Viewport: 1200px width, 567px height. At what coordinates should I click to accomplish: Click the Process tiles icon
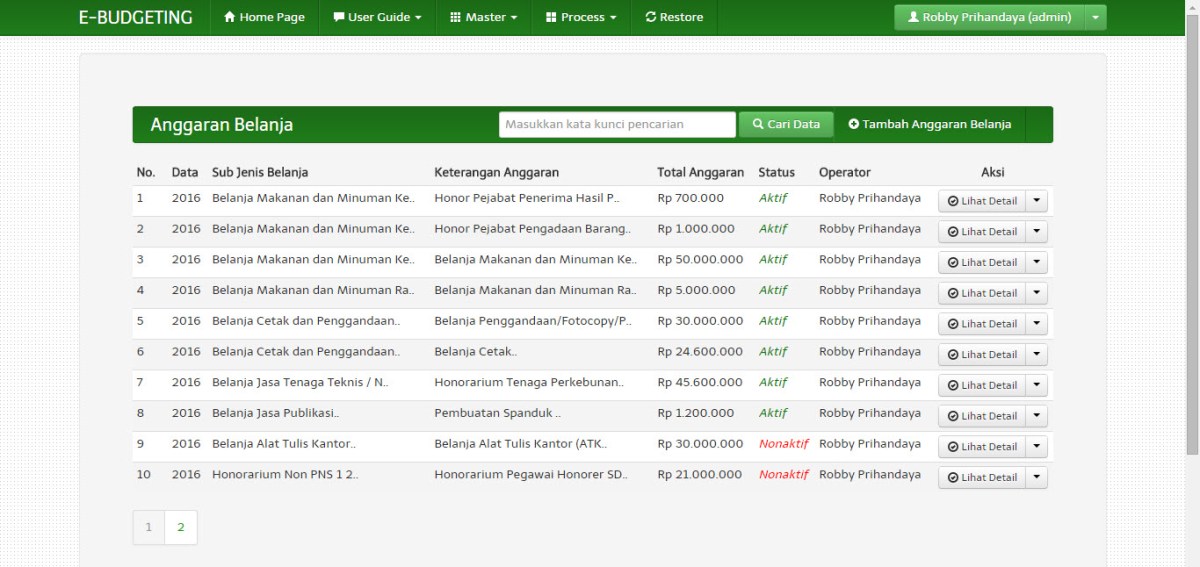[551, 17]
